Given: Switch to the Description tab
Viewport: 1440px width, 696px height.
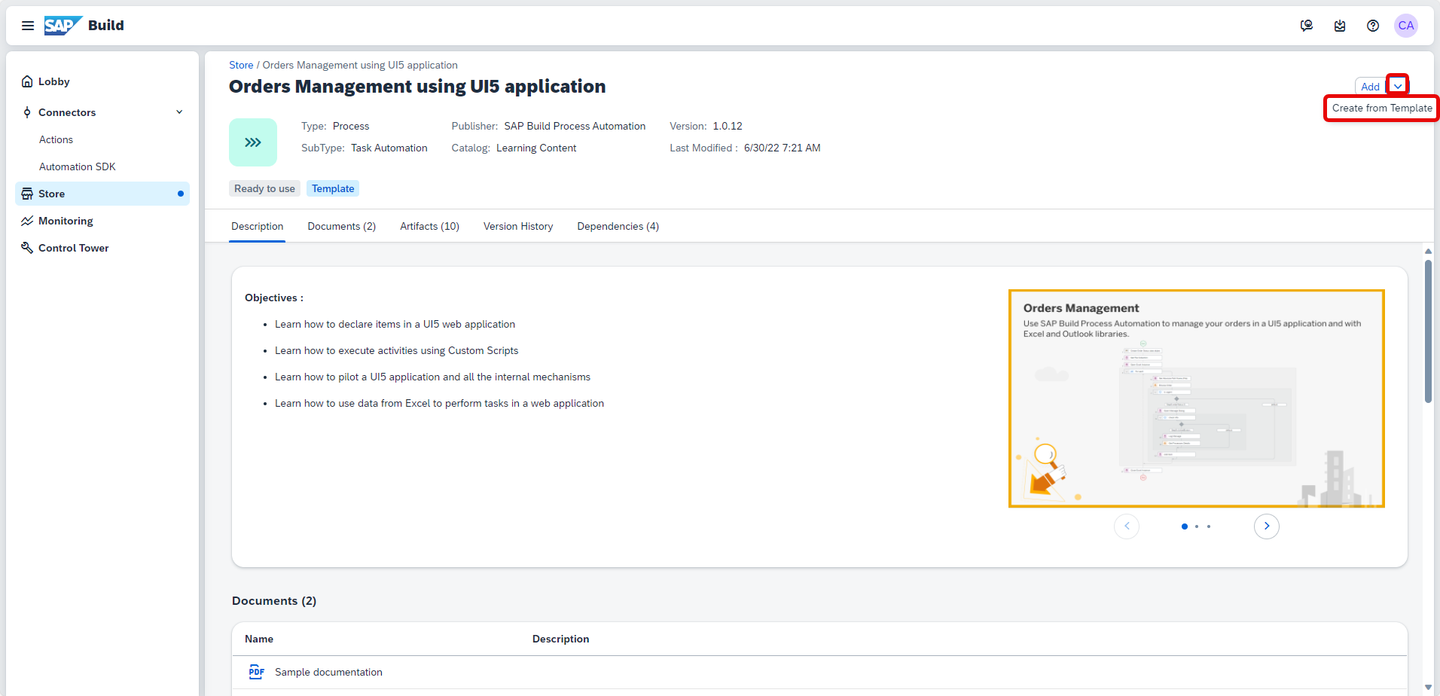Looking at the screenshot, I should (257, 226).
